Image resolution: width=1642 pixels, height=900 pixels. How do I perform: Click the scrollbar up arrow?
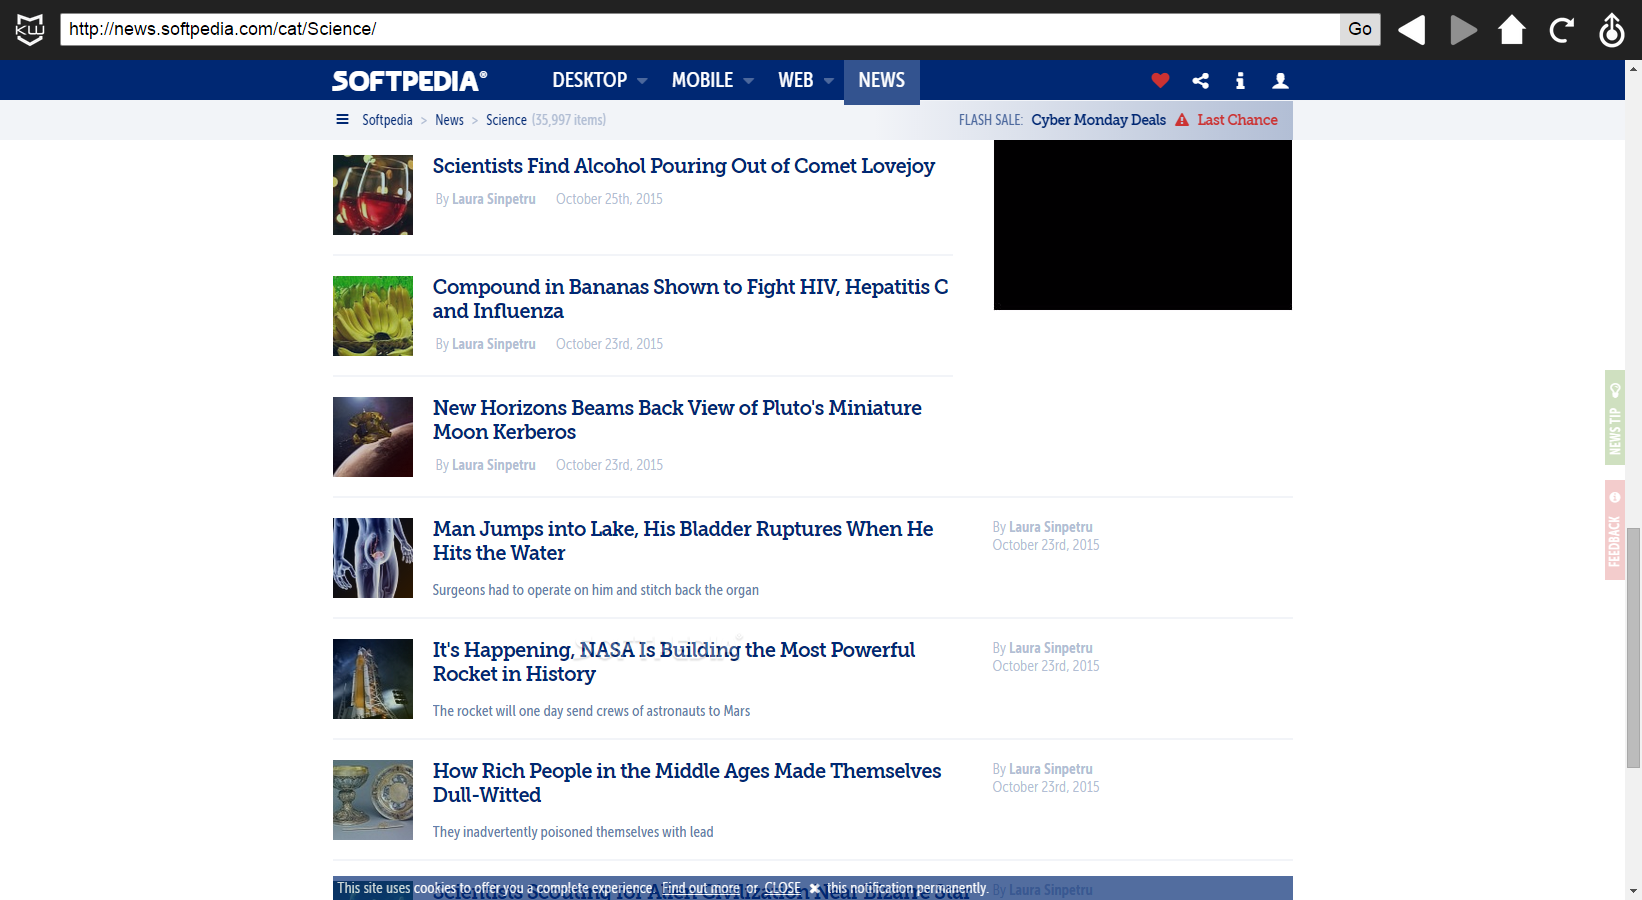coord(1633,68)
